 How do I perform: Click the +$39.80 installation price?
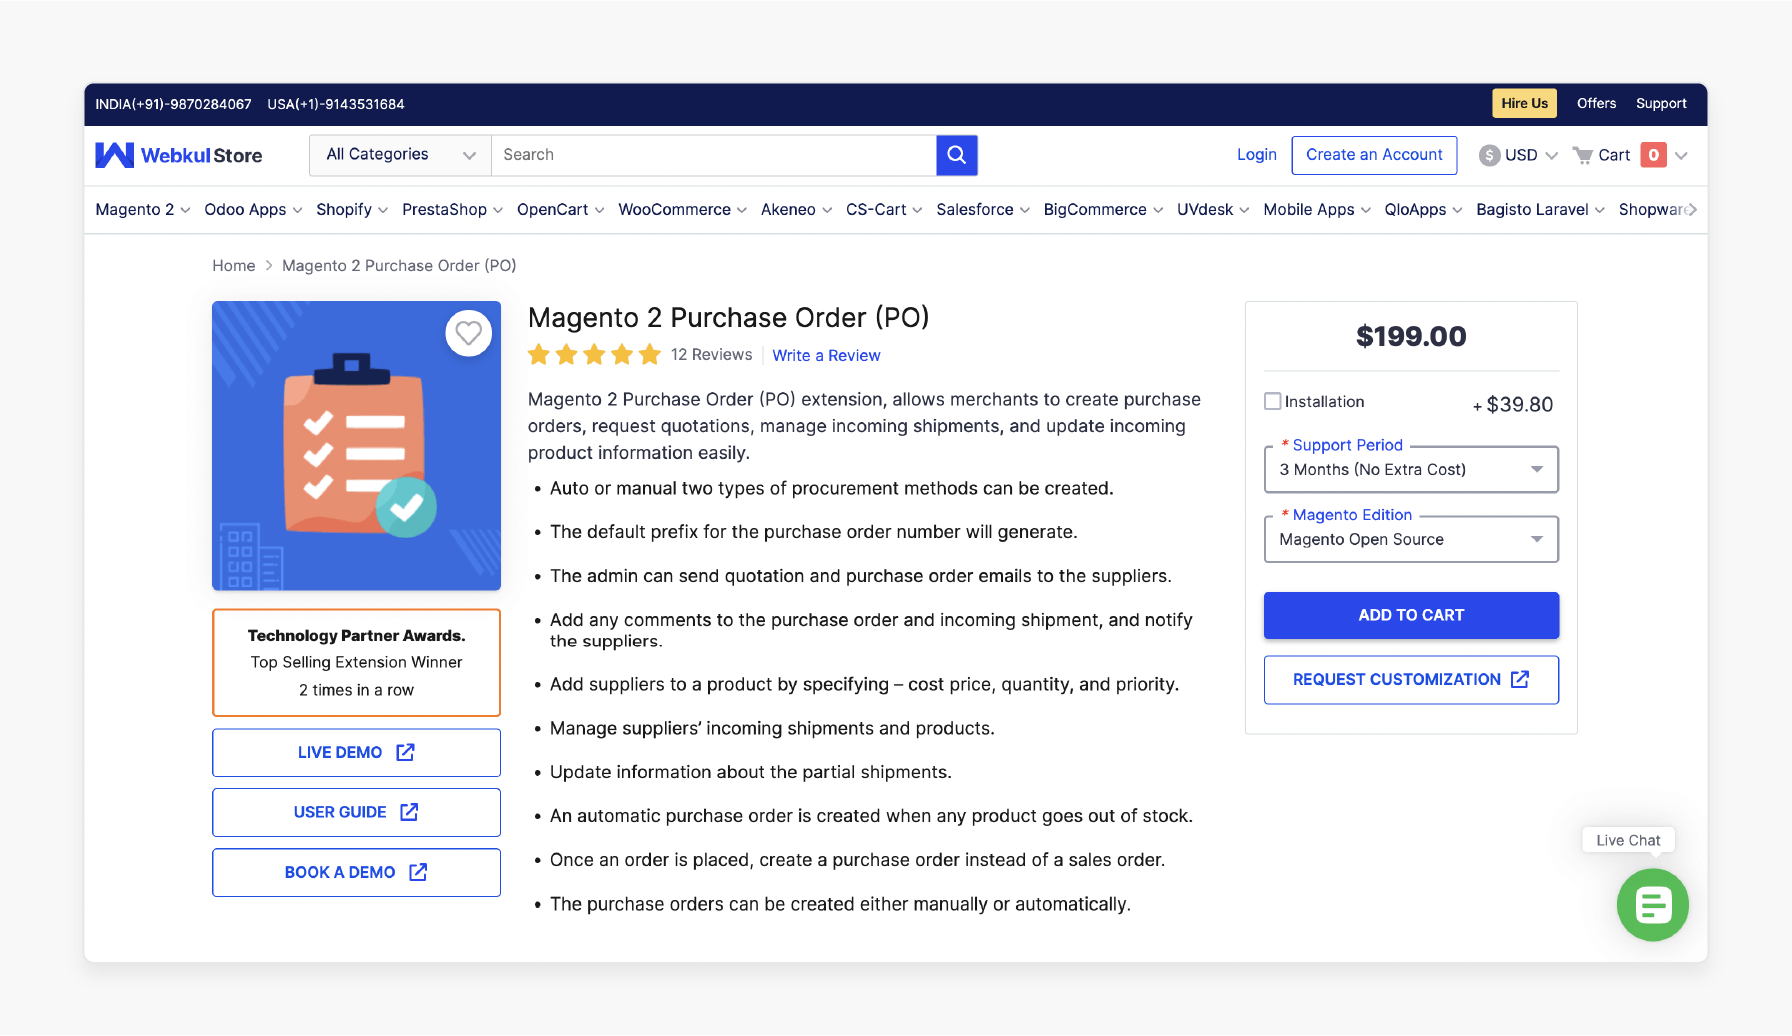[x=1513, y=405]
